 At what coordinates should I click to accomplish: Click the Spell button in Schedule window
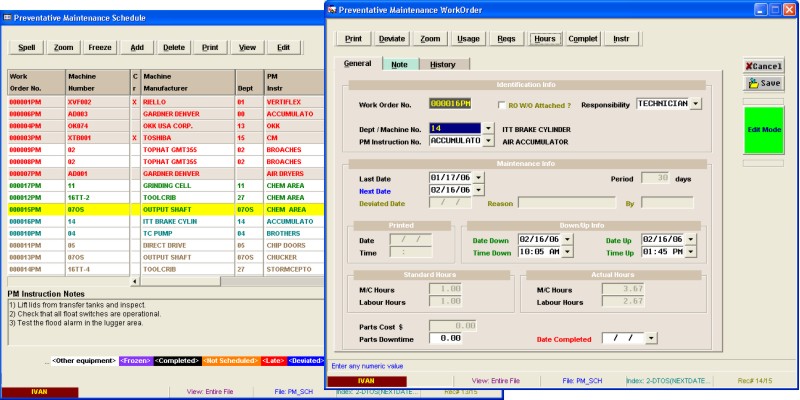click(27, 47)
